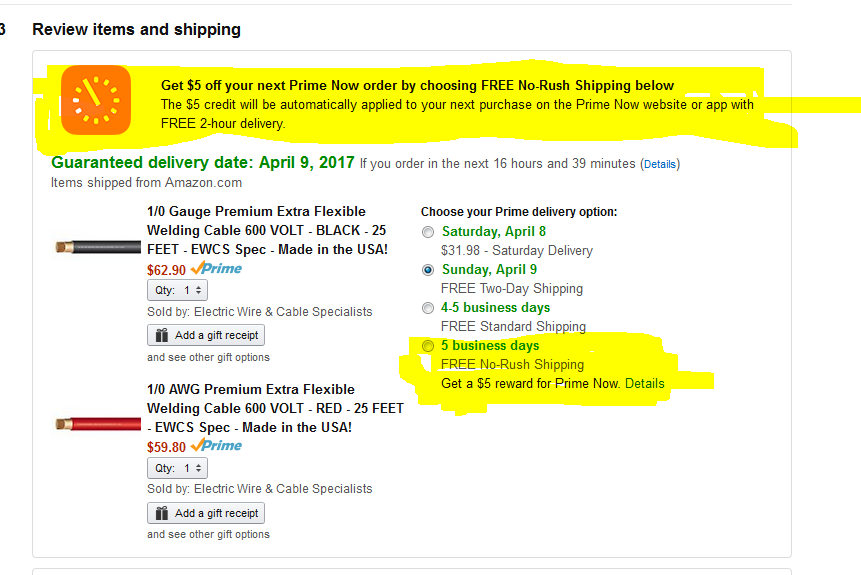Viewport: 861px width, 575px height.
Task: Click the Prime logo beside $59.80
Action: [216, 446]
